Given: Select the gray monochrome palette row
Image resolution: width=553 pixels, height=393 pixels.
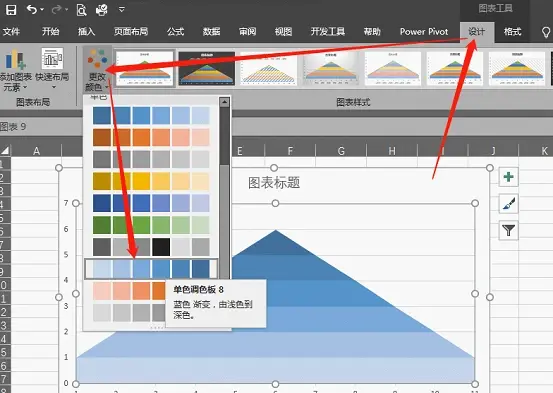Looking at the screenshot, I should tap(151, 159).
